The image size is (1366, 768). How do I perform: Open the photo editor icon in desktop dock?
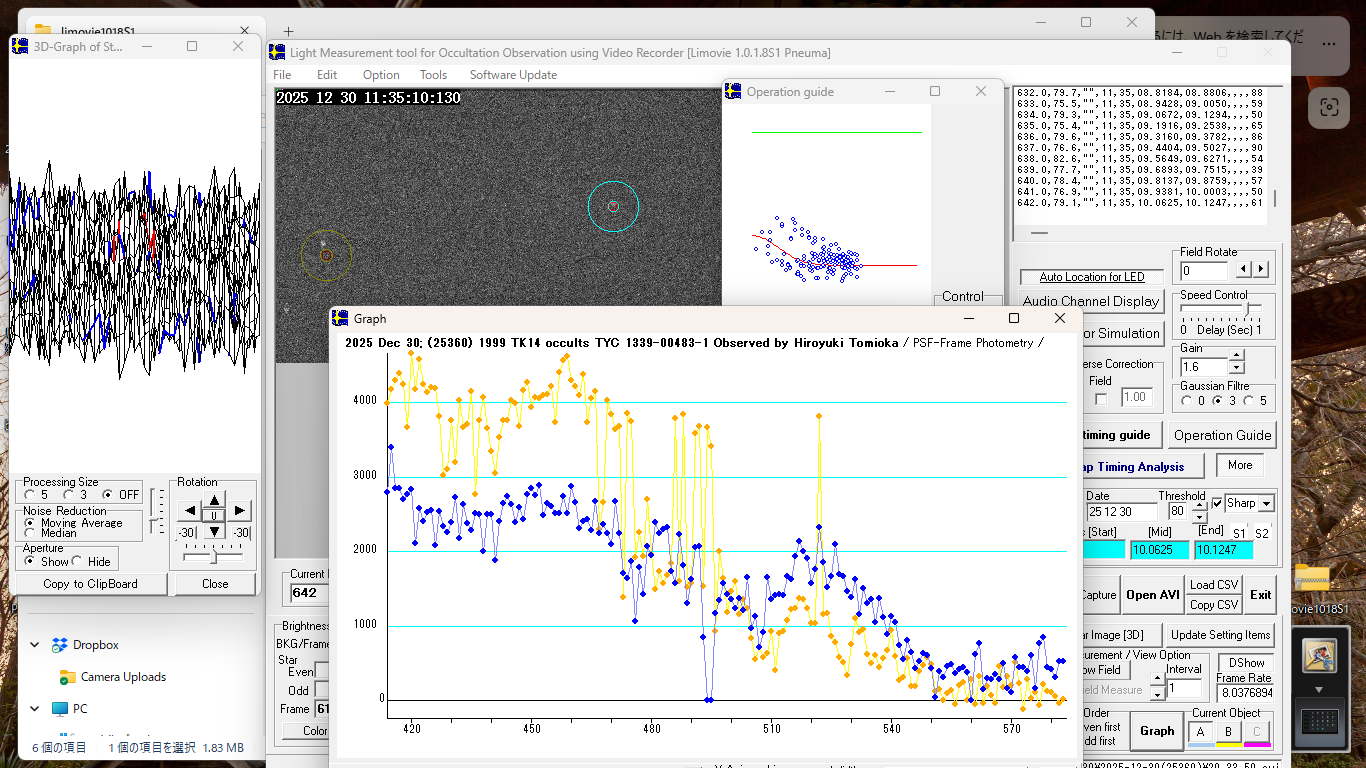point(1319,656)
